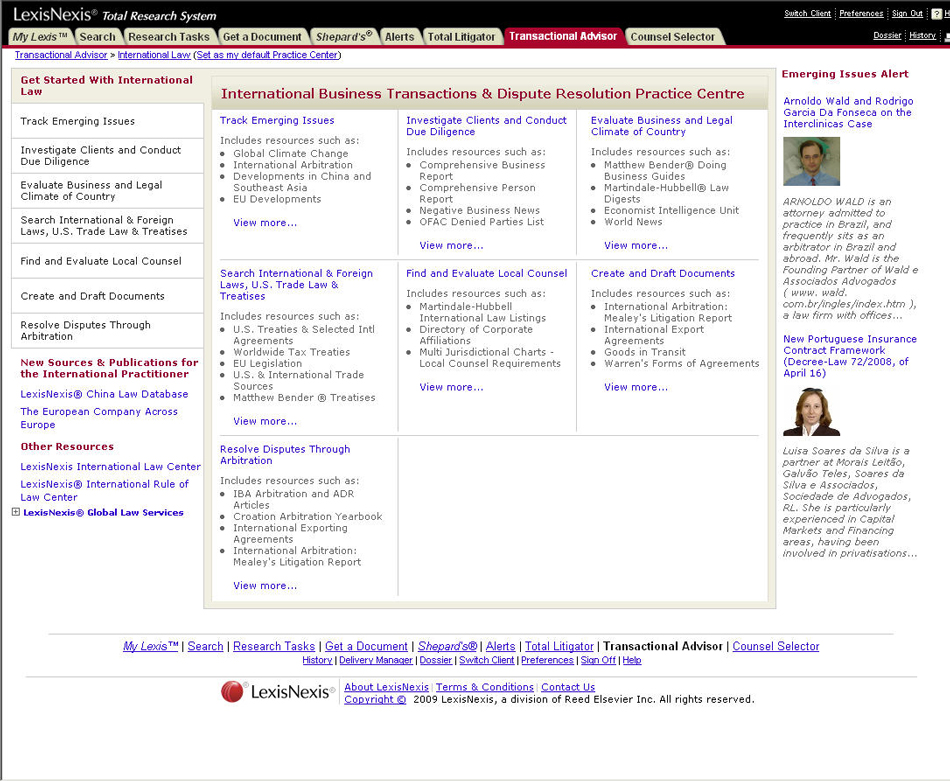Click Sign Off in footer

click(598, 660)
